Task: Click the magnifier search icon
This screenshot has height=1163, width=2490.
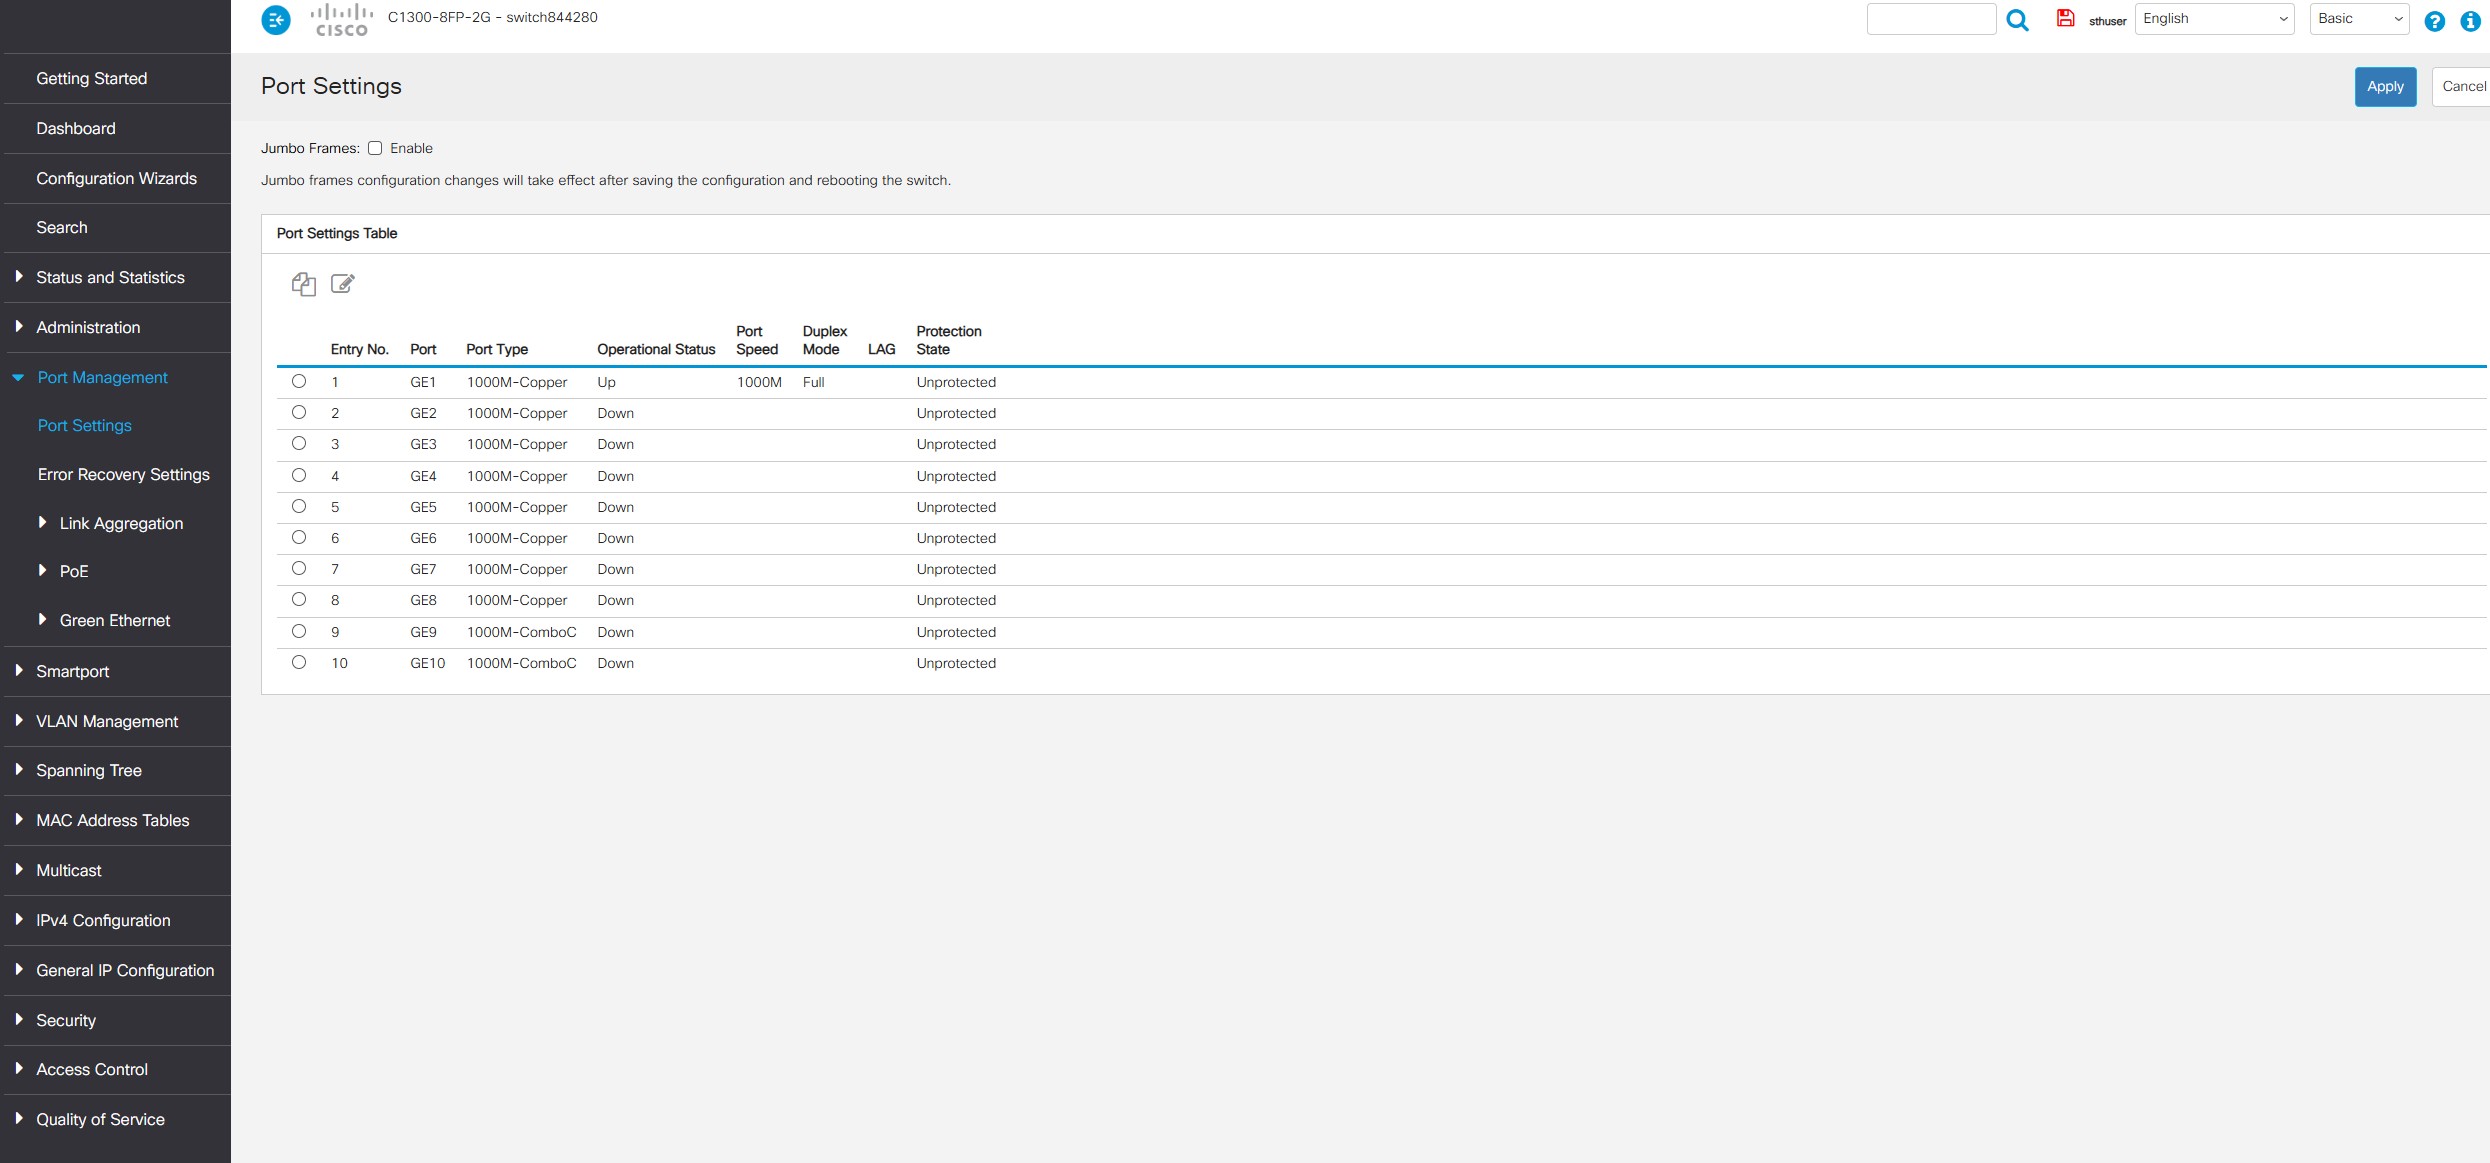Action: click(2017, 20)
